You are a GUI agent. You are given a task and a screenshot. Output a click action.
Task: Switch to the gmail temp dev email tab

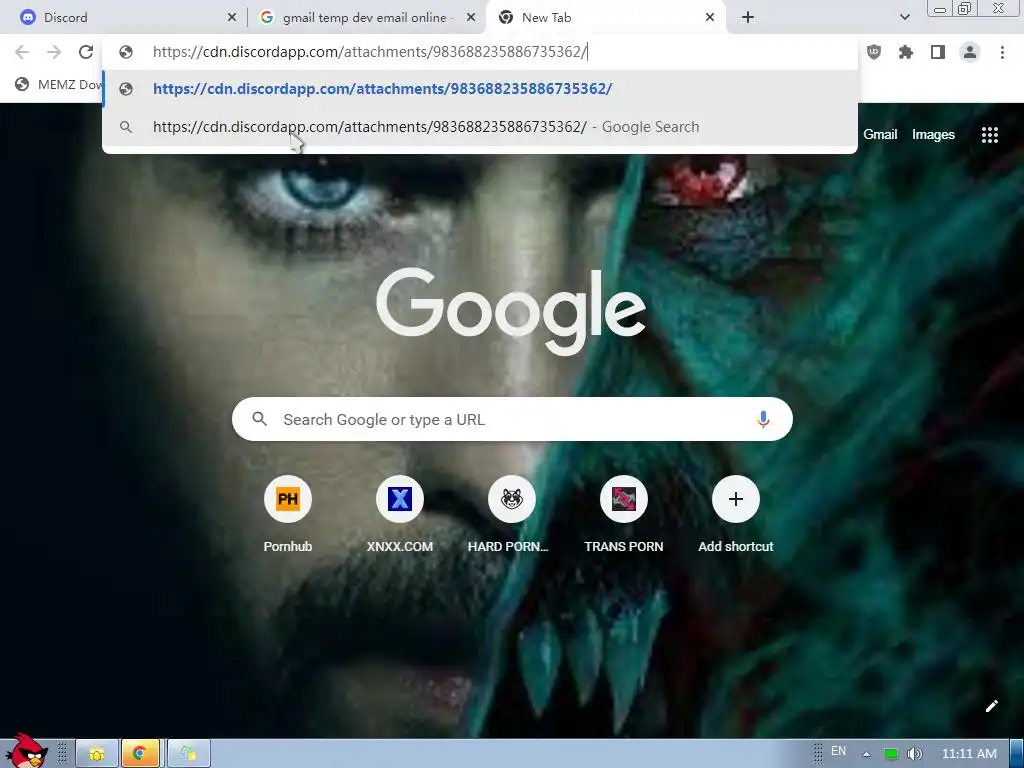366,18
